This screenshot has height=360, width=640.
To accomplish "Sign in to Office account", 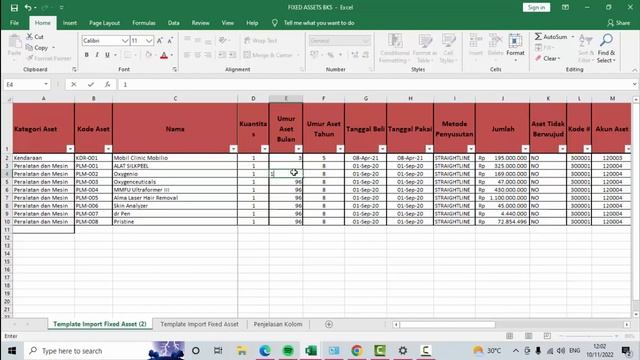I will pos(536,7).
